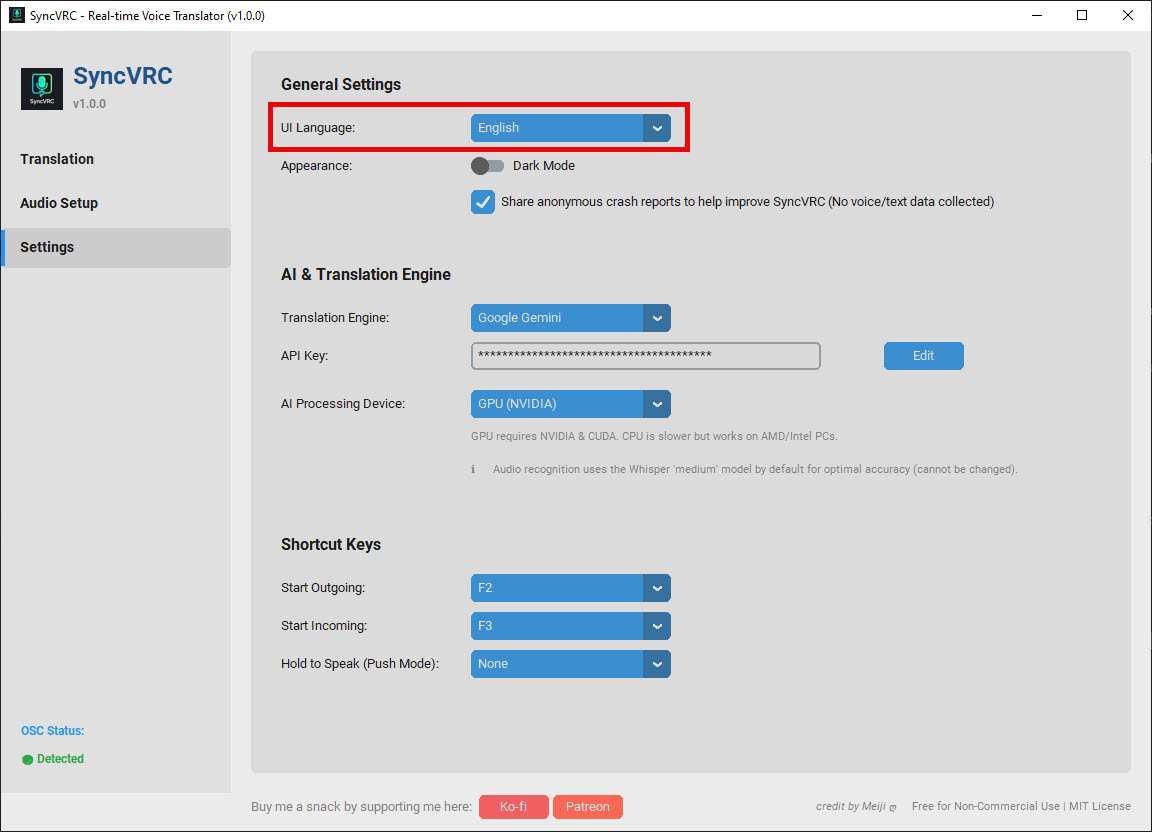Select the Settings sidebar item
Viewport: 1152px width, 832px height.
pyautogui.click(x=116, y=248)
